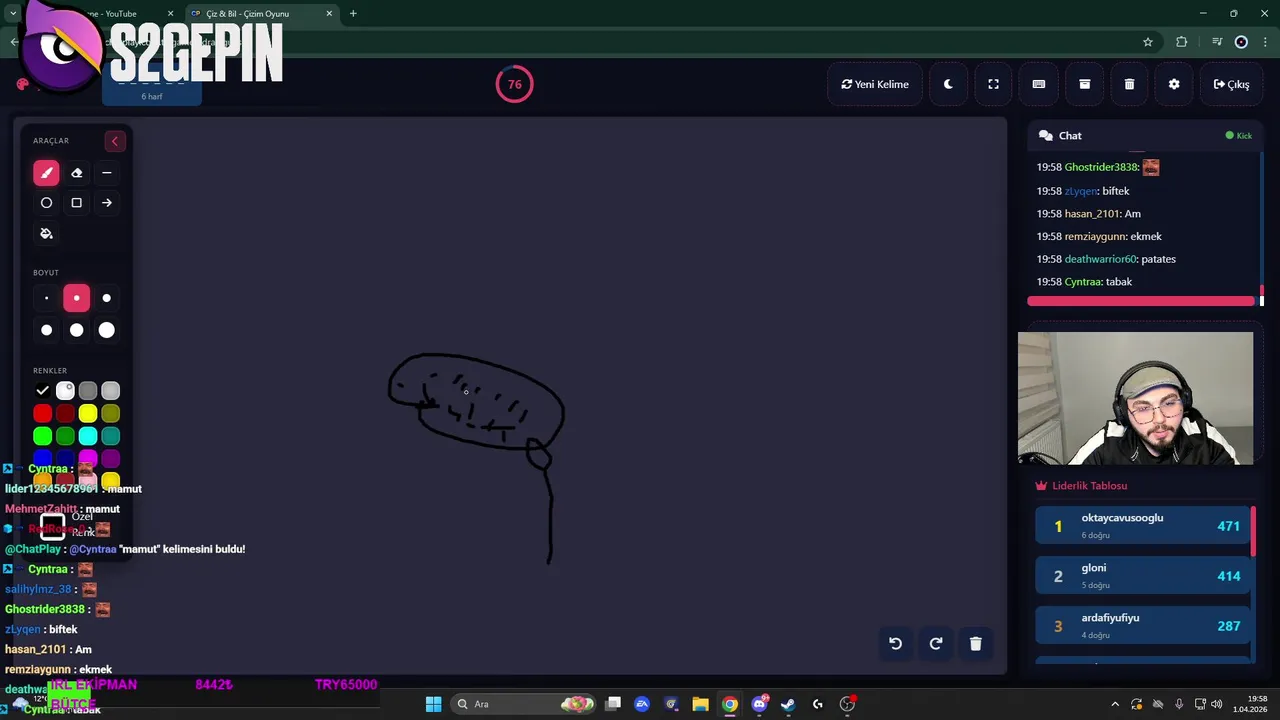Image resolution: width=1280 pixels, height=720 pixels.
Task: Pick the black color with checkmark
Action: coord(42,391)
